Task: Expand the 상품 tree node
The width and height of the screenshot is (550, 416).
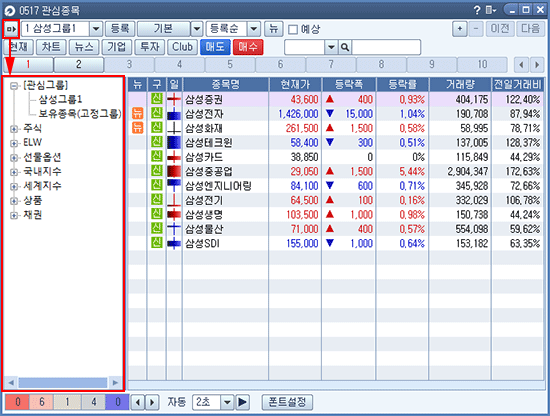Action: click(x=14, y=201)
